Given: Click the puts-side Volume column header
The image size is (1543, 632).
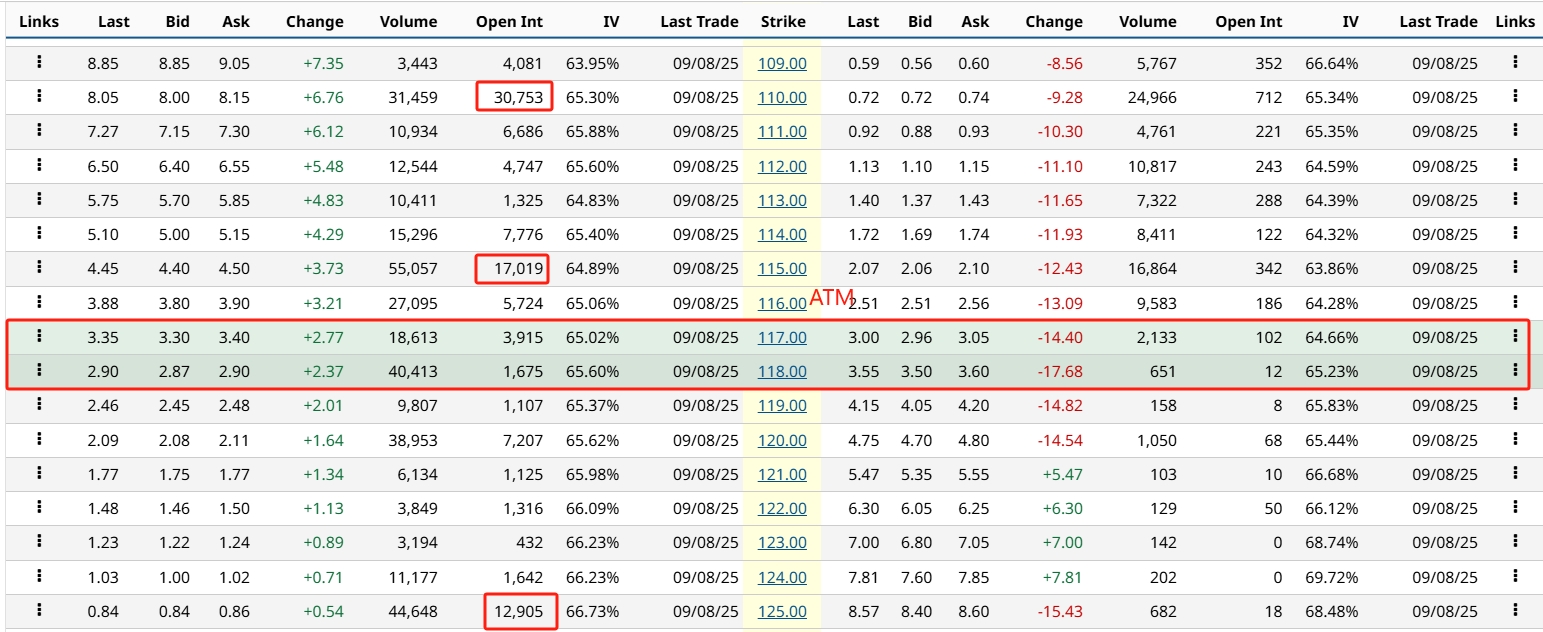Looking at the screenshot, I should coord(1148,21).
